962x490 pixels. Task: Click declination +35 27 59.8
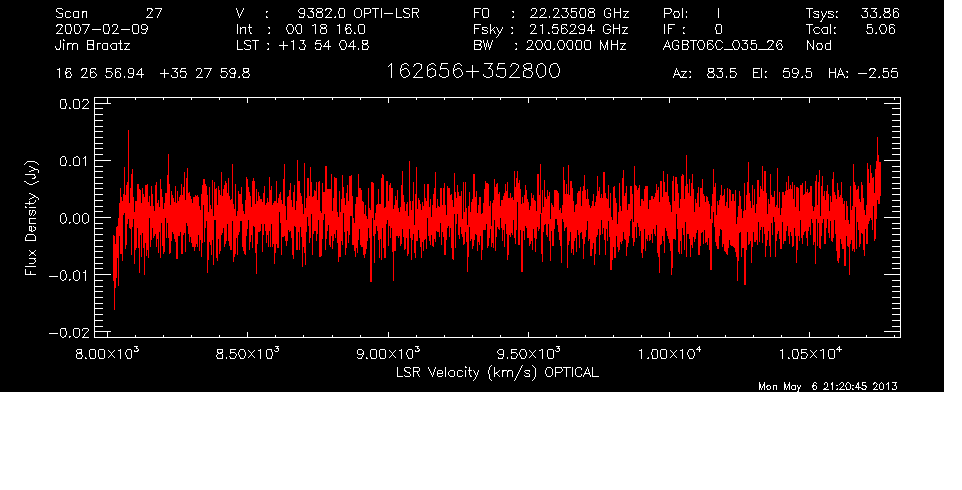204,74
